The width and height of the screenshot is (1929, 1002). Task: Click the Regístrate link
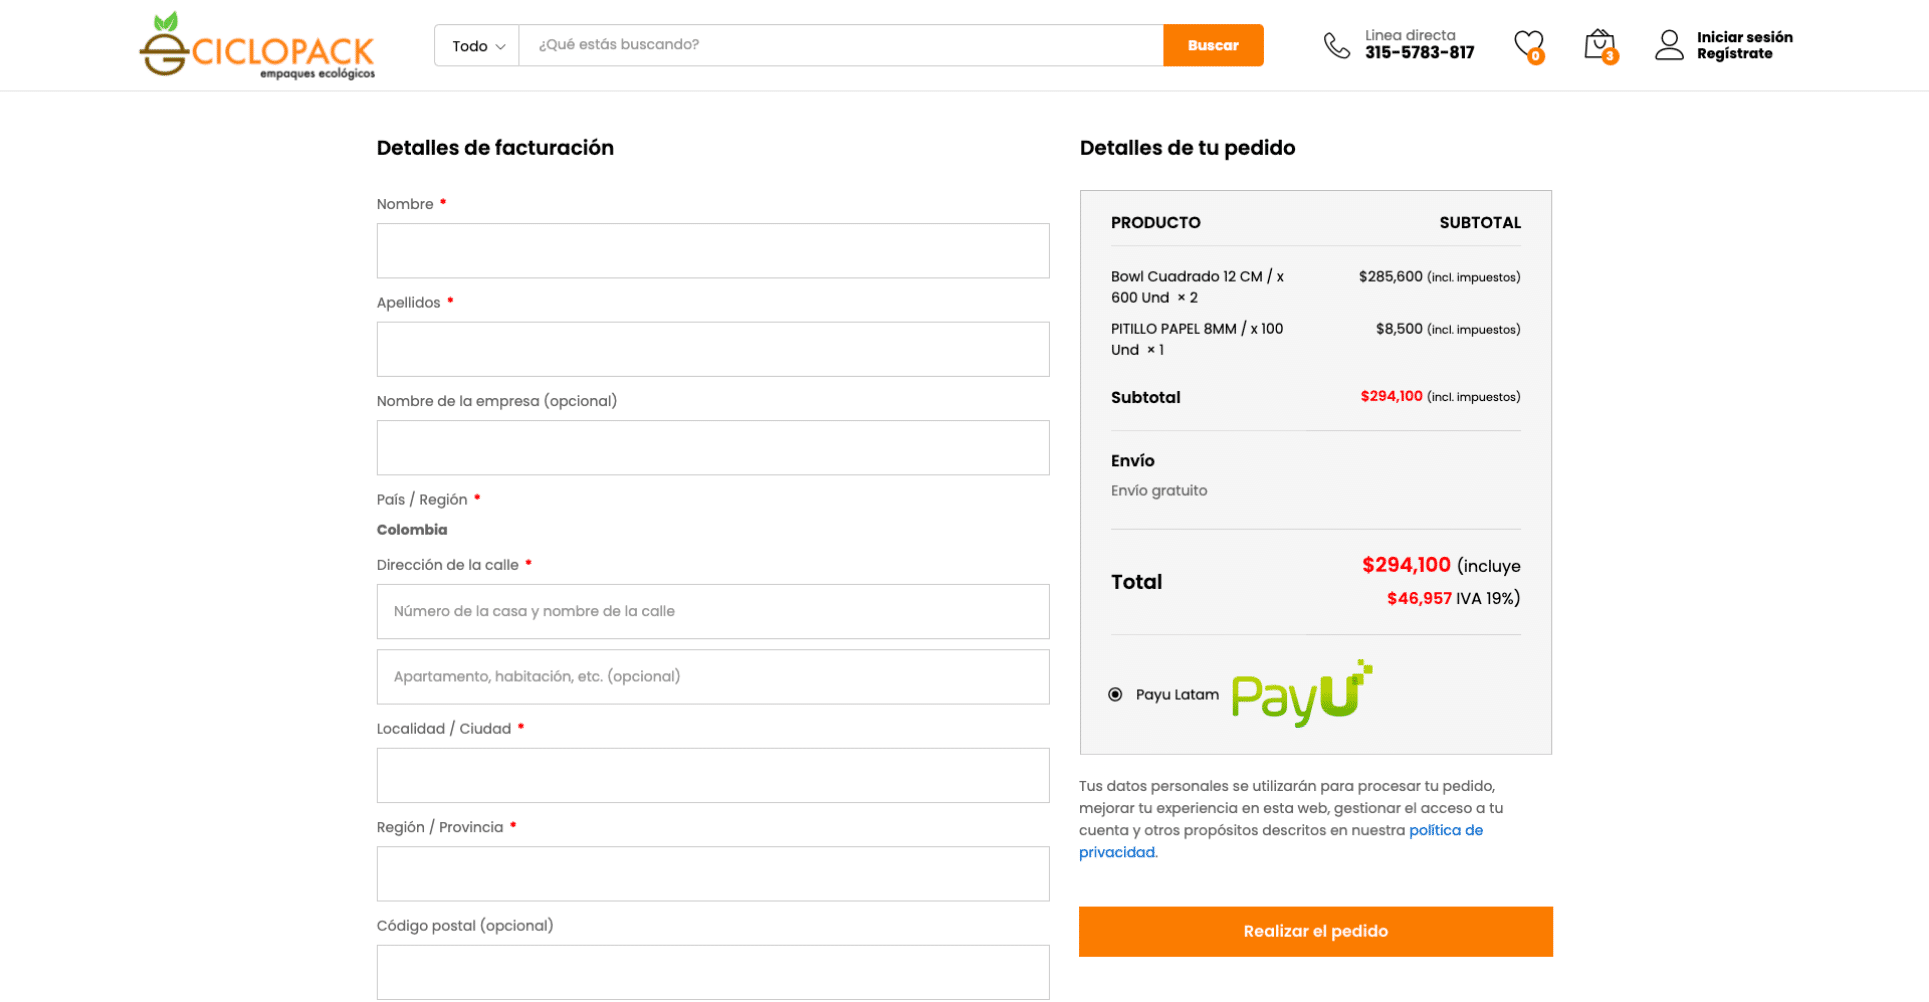tap(1734, 54)
